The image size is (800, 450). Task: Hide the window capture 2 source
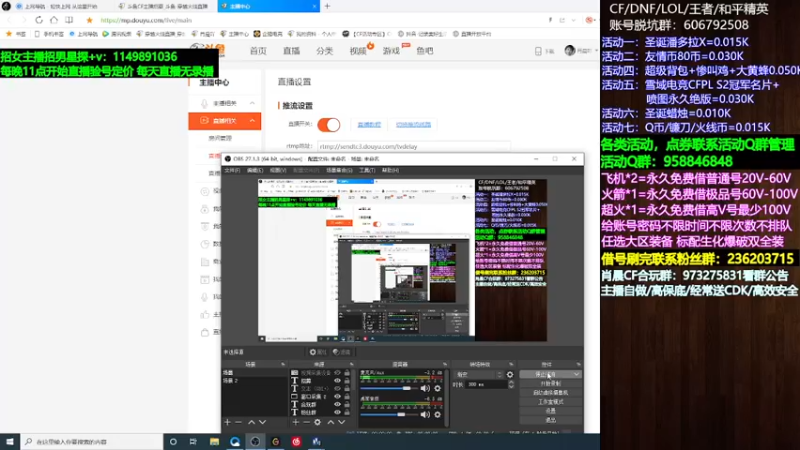337,396
